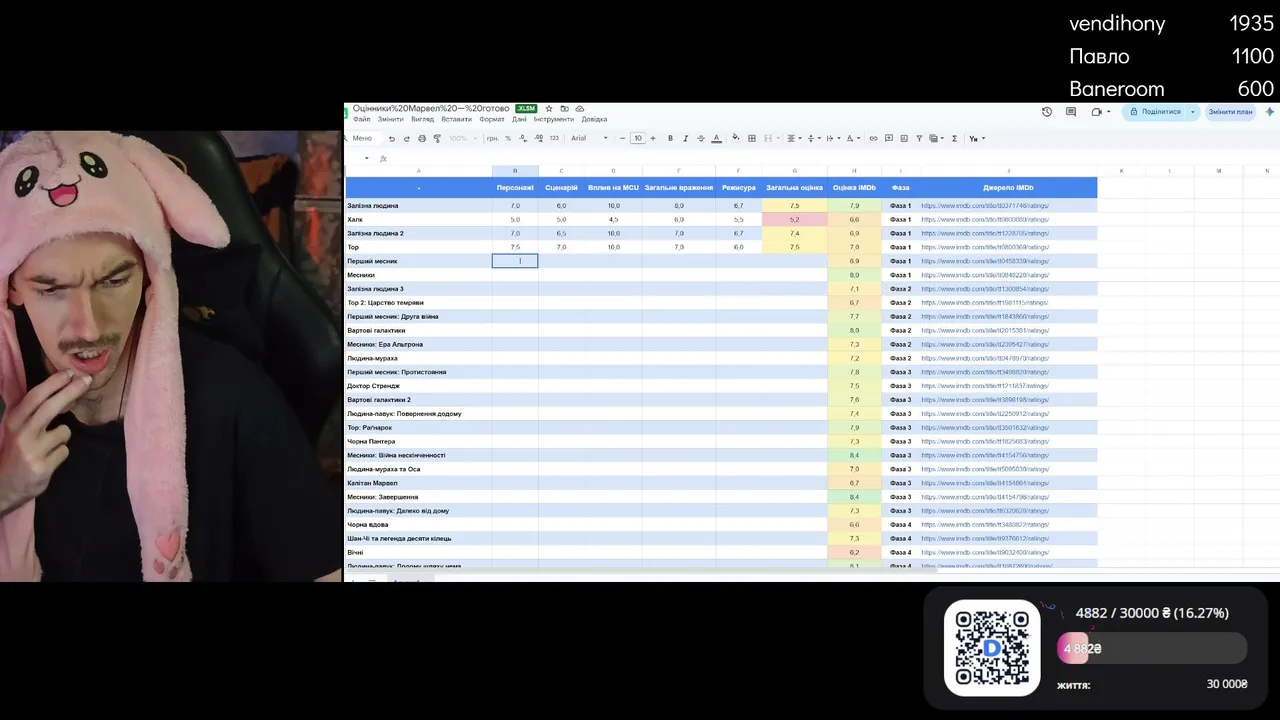Move the document to a folder

[x=564, y=108]
